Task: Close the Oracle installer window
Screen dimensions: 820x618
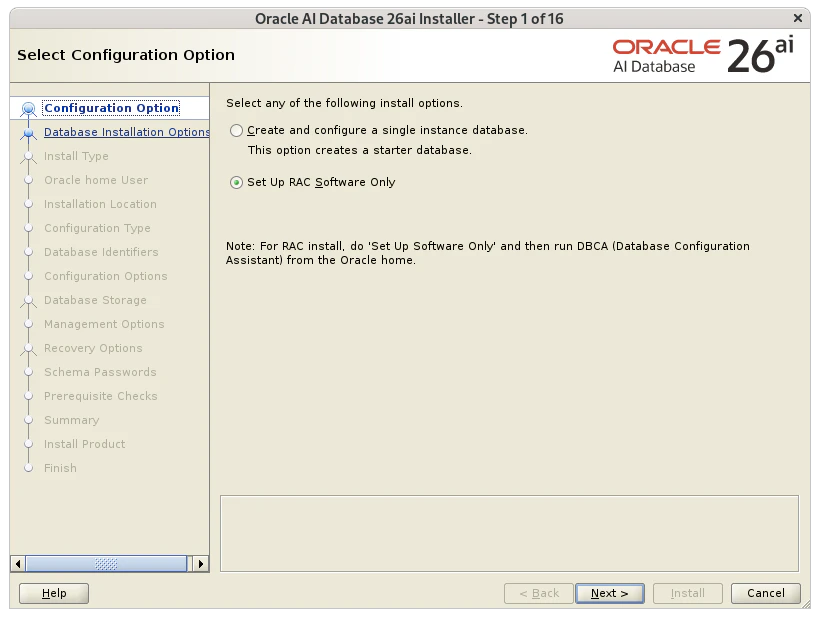Action: click(x=798, y=18)
